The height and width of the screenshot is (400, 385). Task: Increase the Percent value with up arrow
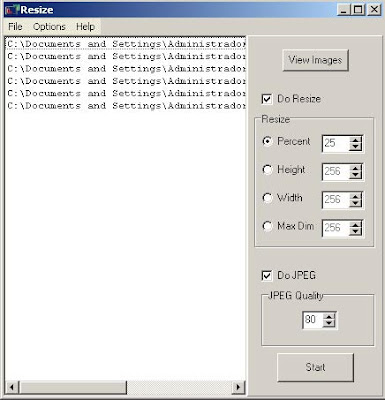[355, 140]
